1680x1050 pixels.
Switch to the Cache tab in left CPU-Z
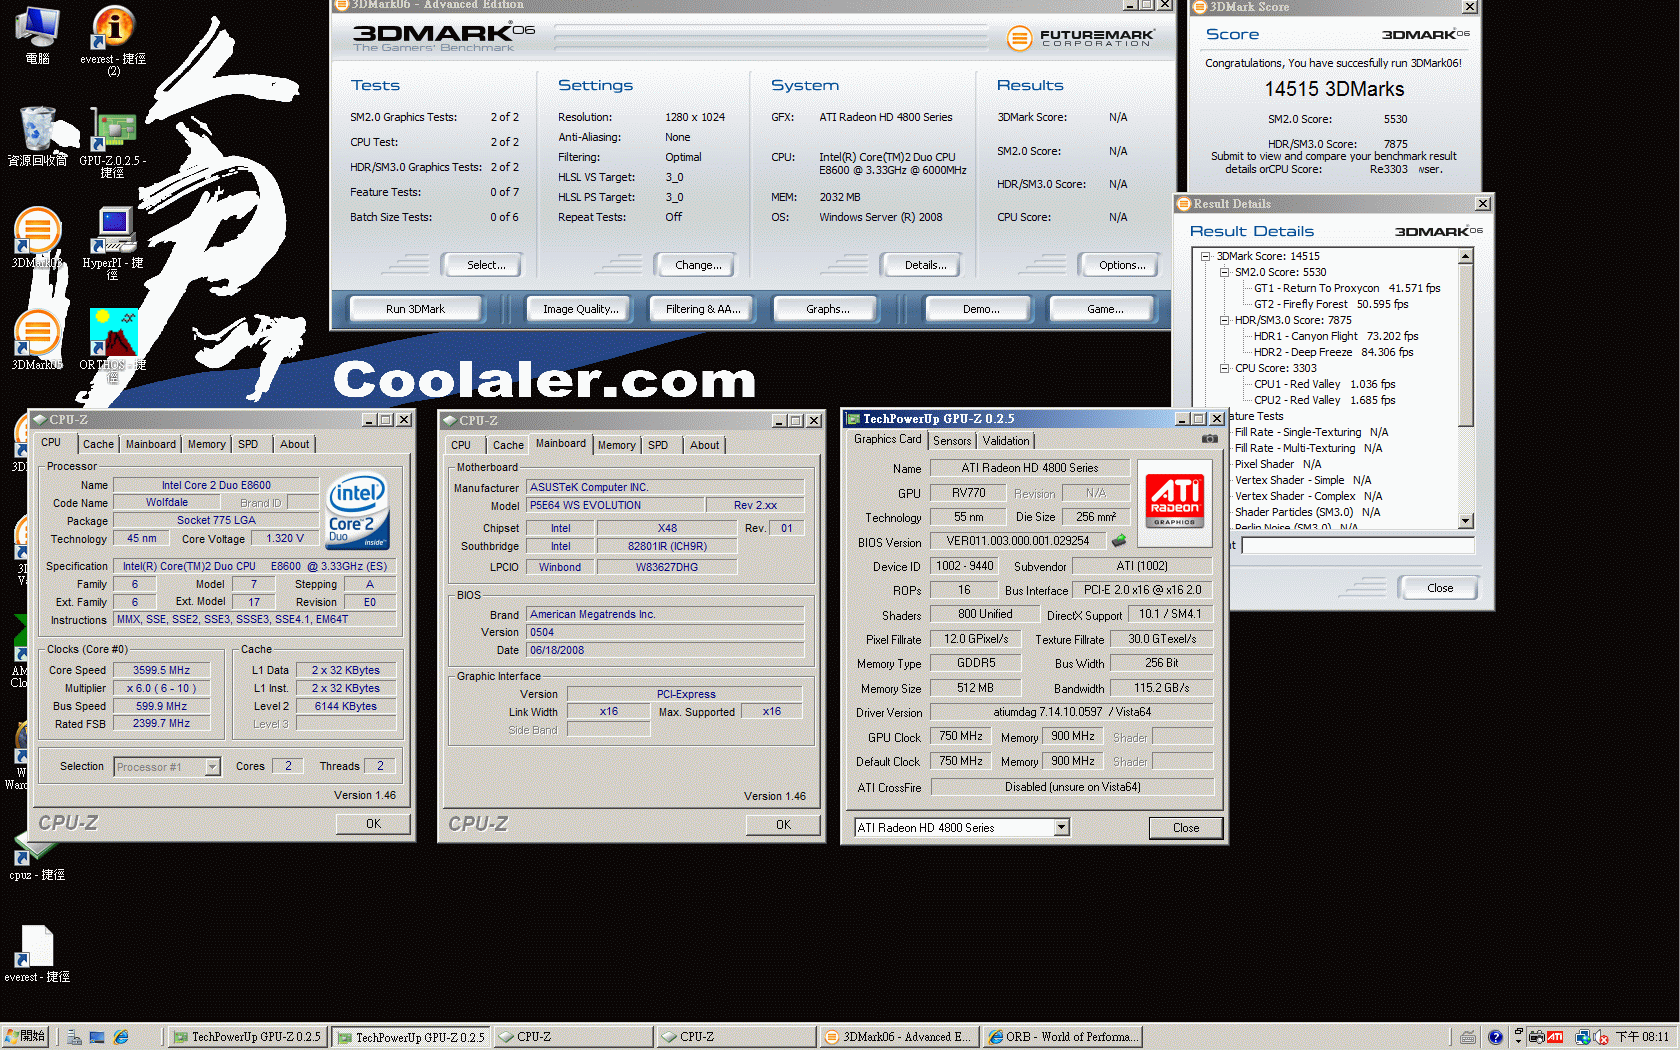tap(98, 444)
